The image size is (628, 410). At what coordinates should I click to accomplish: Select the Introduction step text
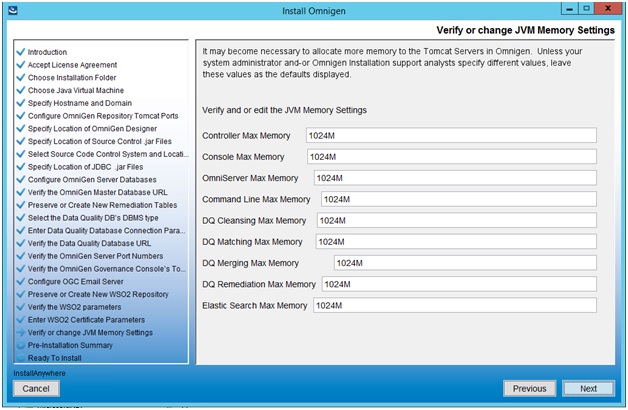point(47,52)
